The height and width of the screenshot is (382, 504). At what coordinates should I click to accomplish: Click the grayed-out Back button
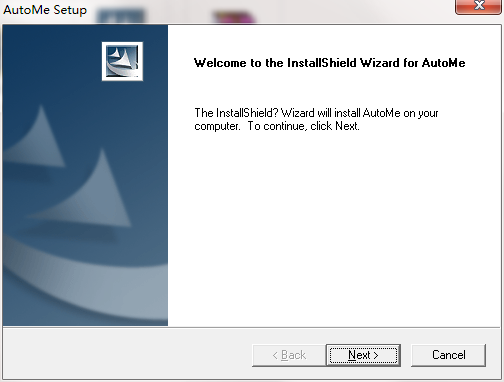click(289, 355)
